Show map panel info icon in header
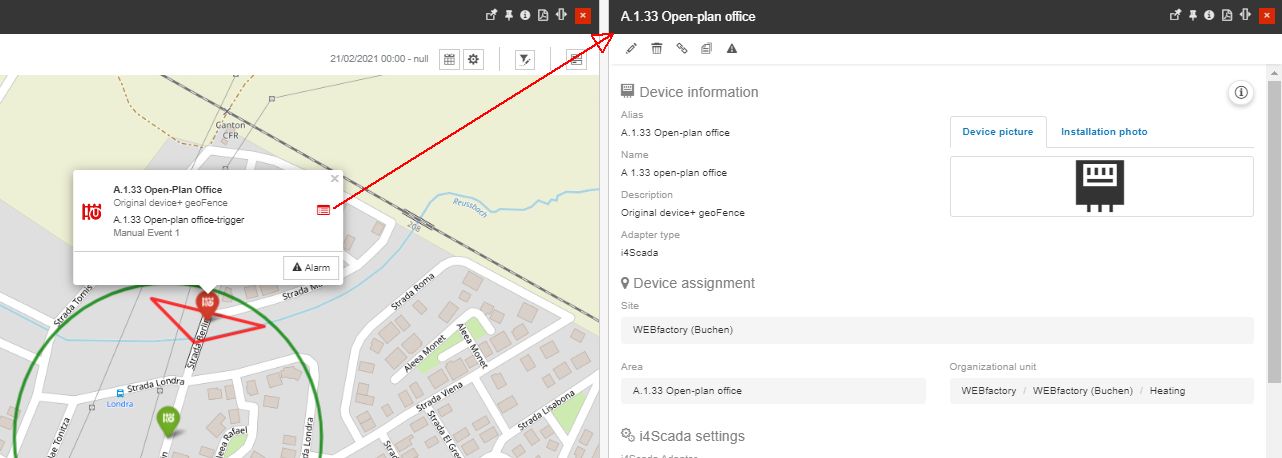The height and width of the screenshot is (458, 1282). tap(525, 15)
